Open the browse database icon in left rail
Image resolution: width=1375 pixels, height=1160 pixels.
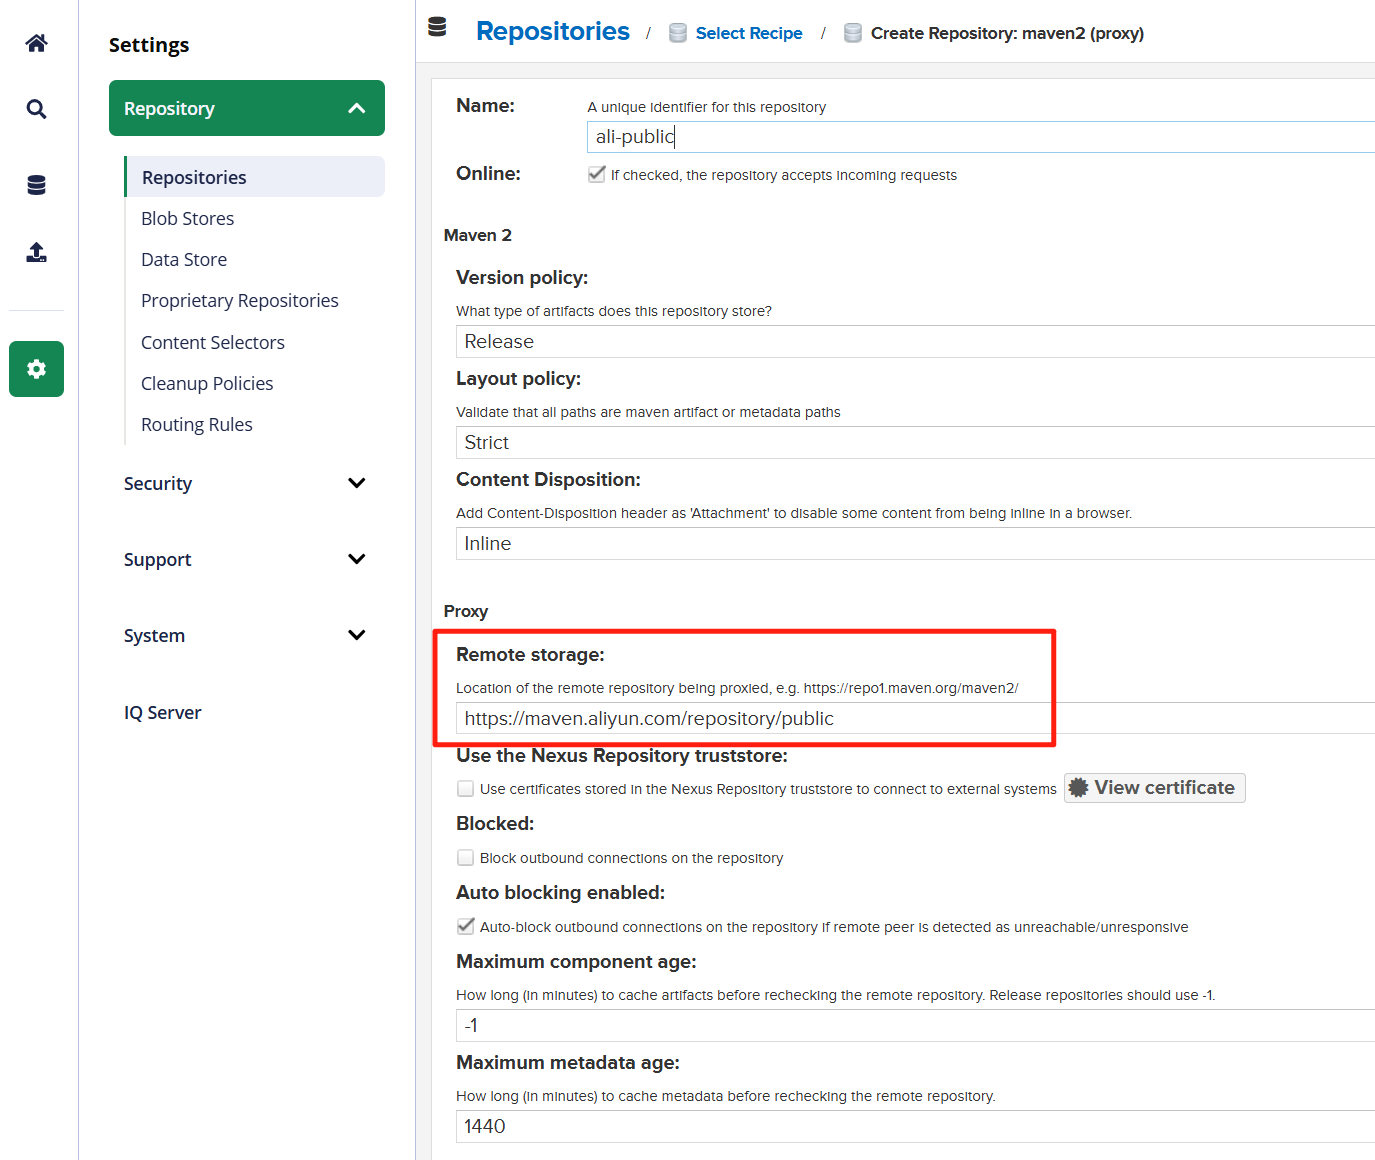[36, 185]
